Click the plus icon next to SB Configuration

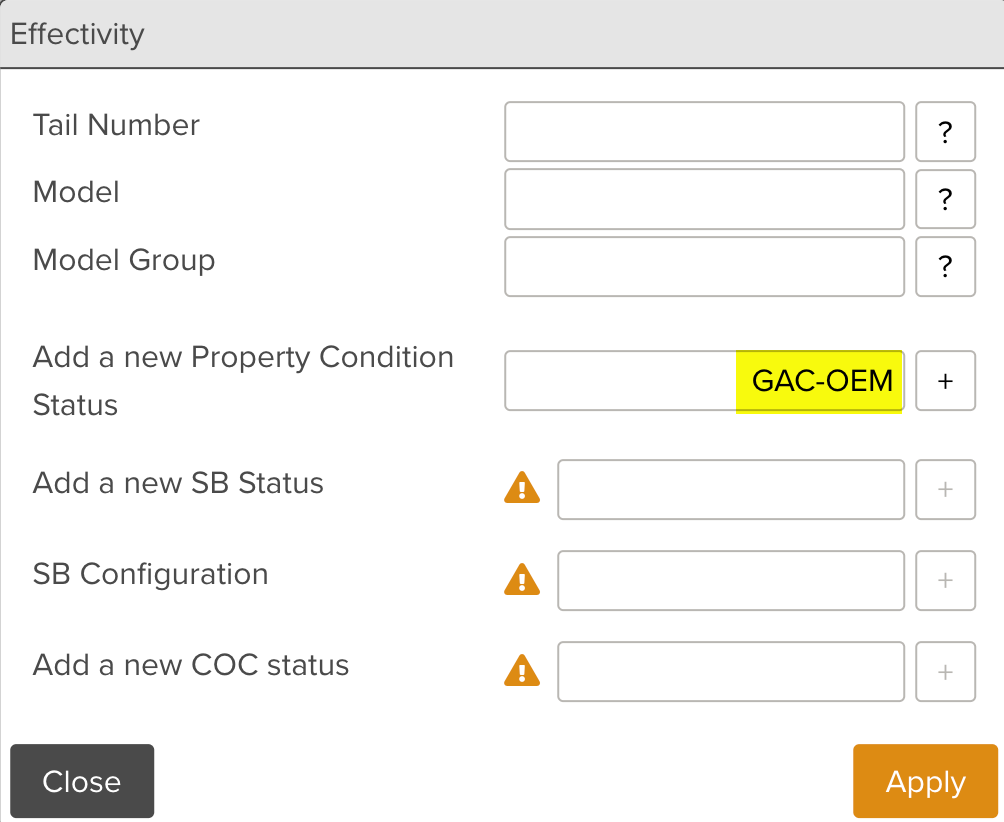[x=945, y=580]
